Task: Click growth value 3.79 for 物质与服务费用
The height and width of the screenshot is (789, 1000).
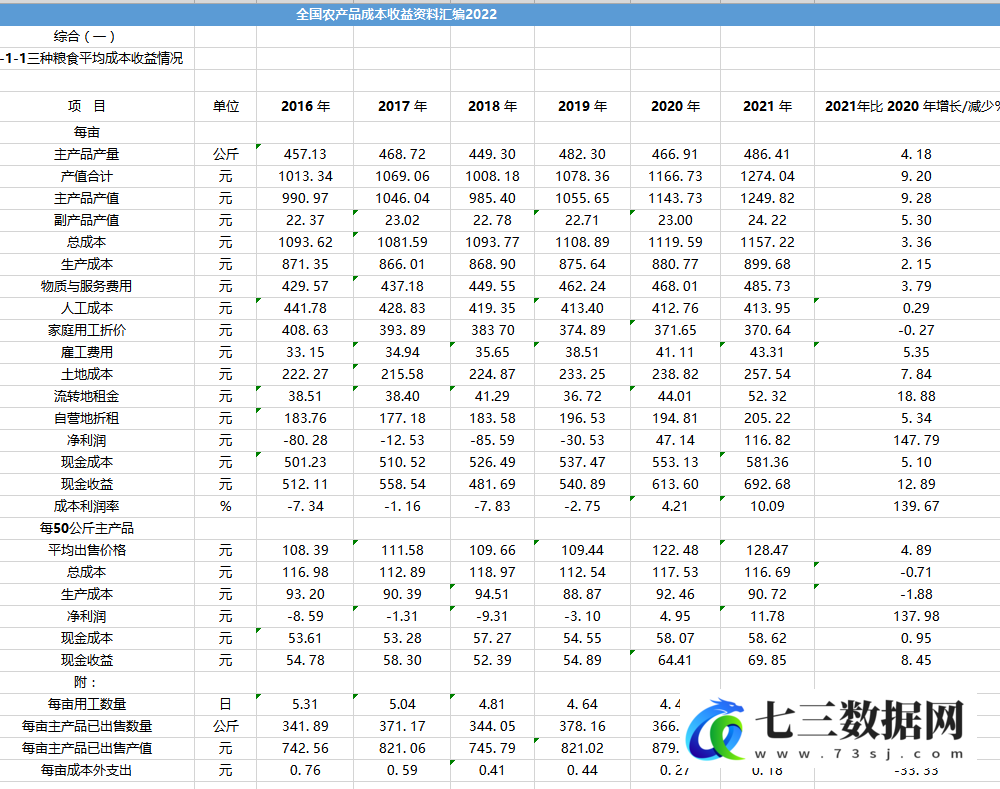Action: 916,286
